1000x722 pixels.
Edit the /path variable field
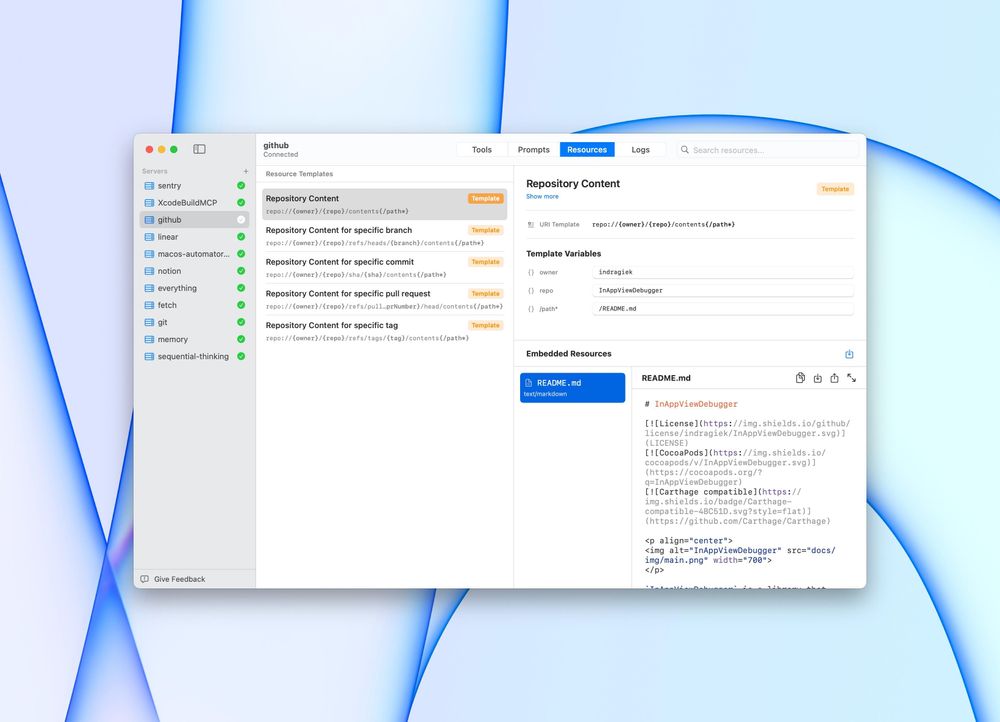723,309
